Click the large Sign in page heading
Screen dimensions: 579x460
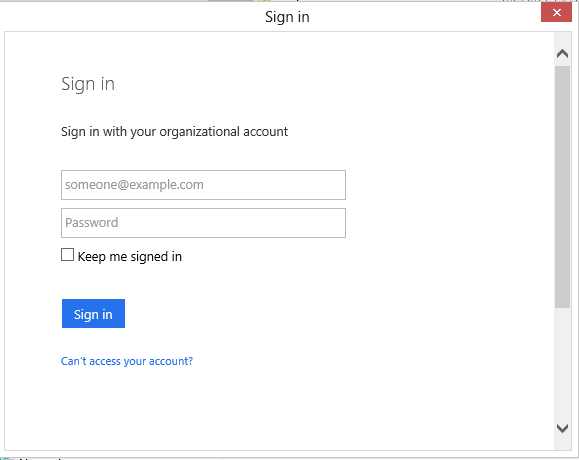click(x=88, y=85)
